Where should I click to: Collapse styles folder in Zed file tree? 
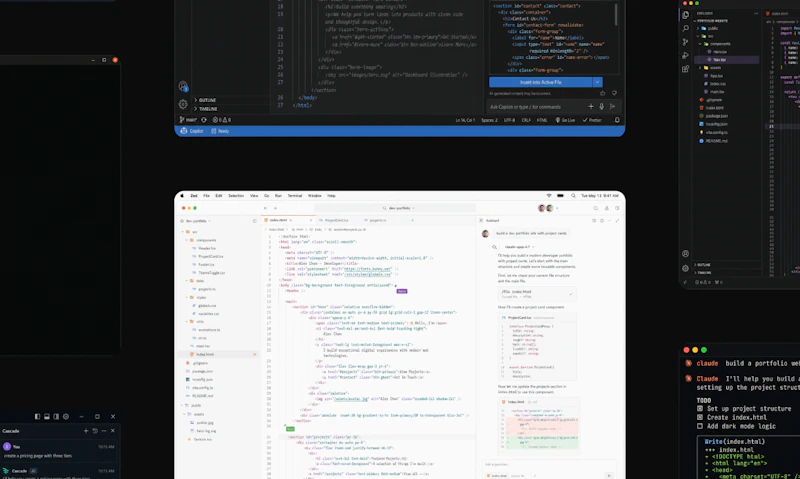[198, 297]
